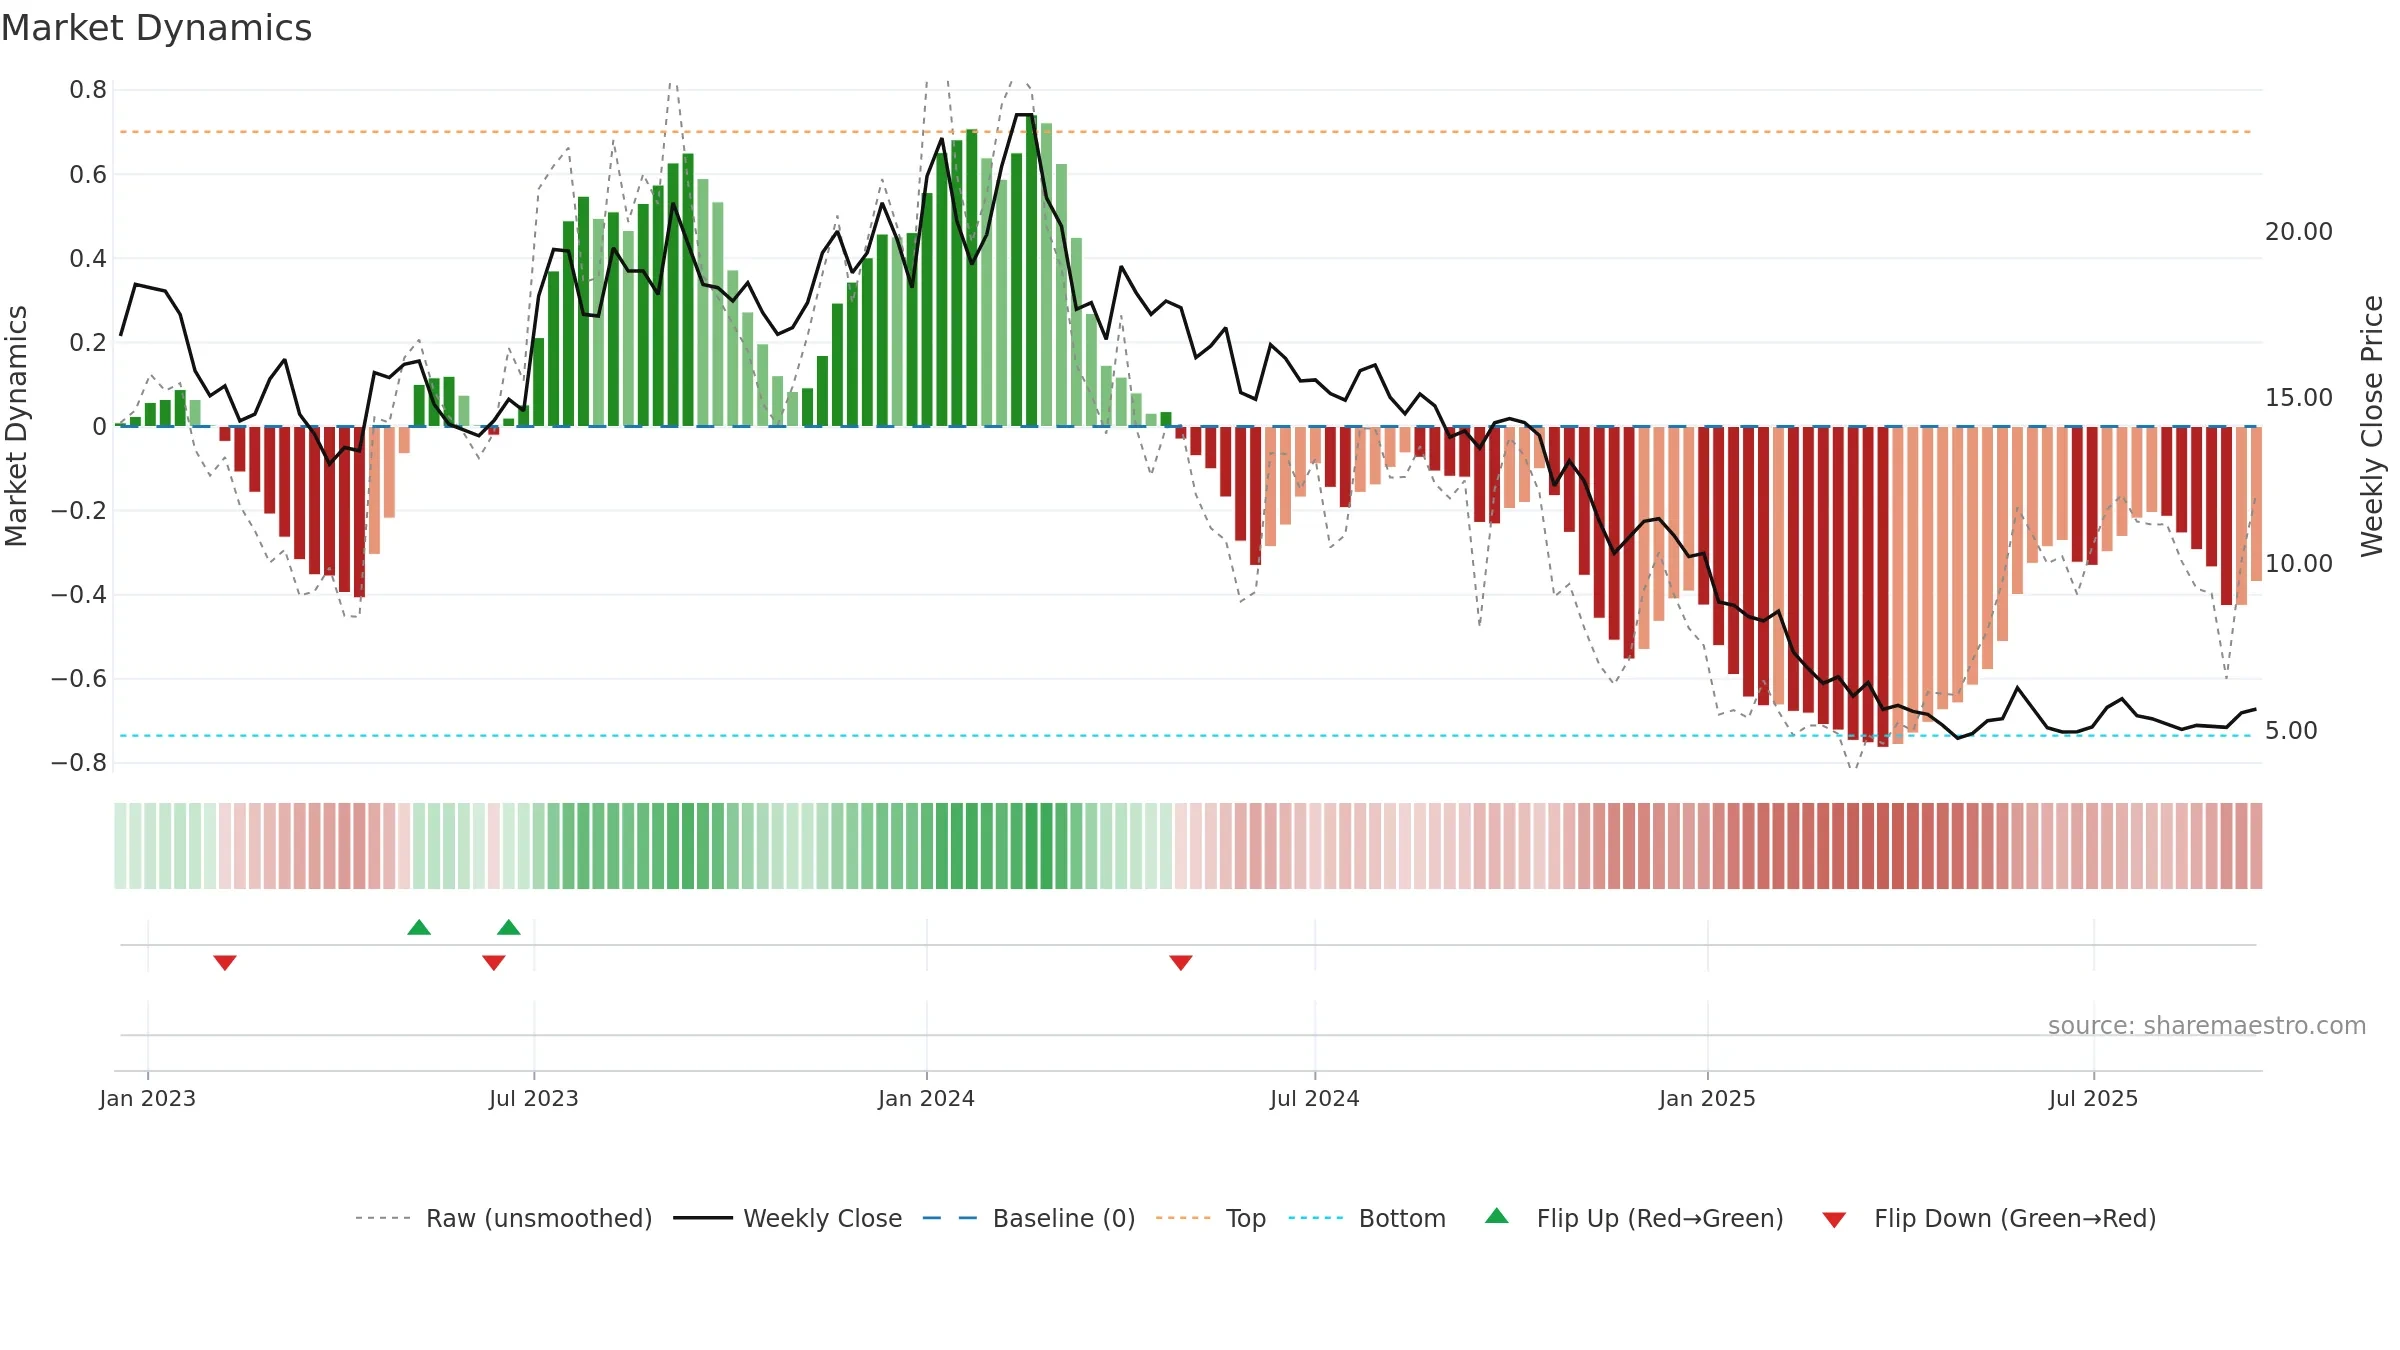The height and width of the screenshot is (1350, 2400).
Task: Click the 10.00 price axis tick label
Action: pos(2299,564)
